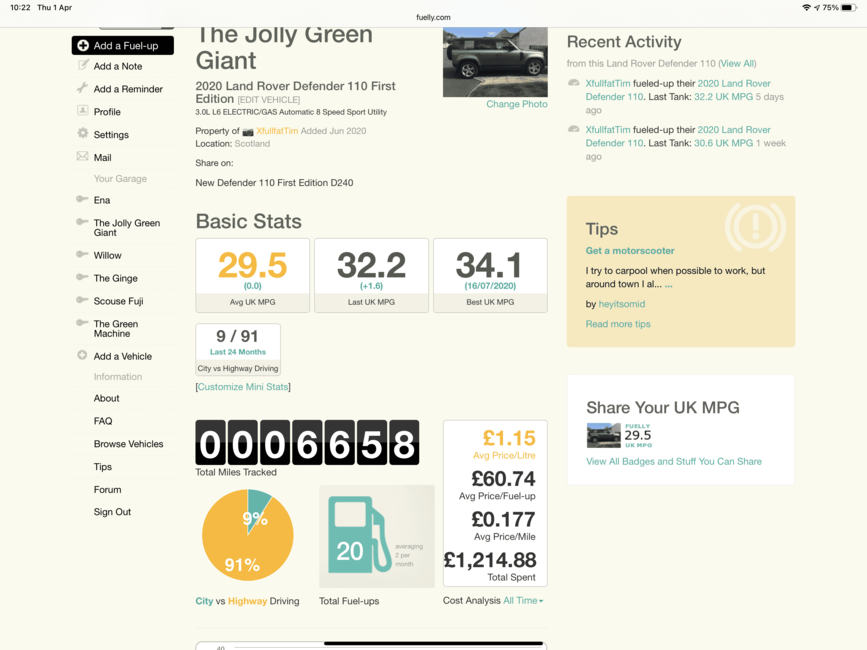
Task: Click the camera icon next to XfullfatTim
Action: pos(248,132)
